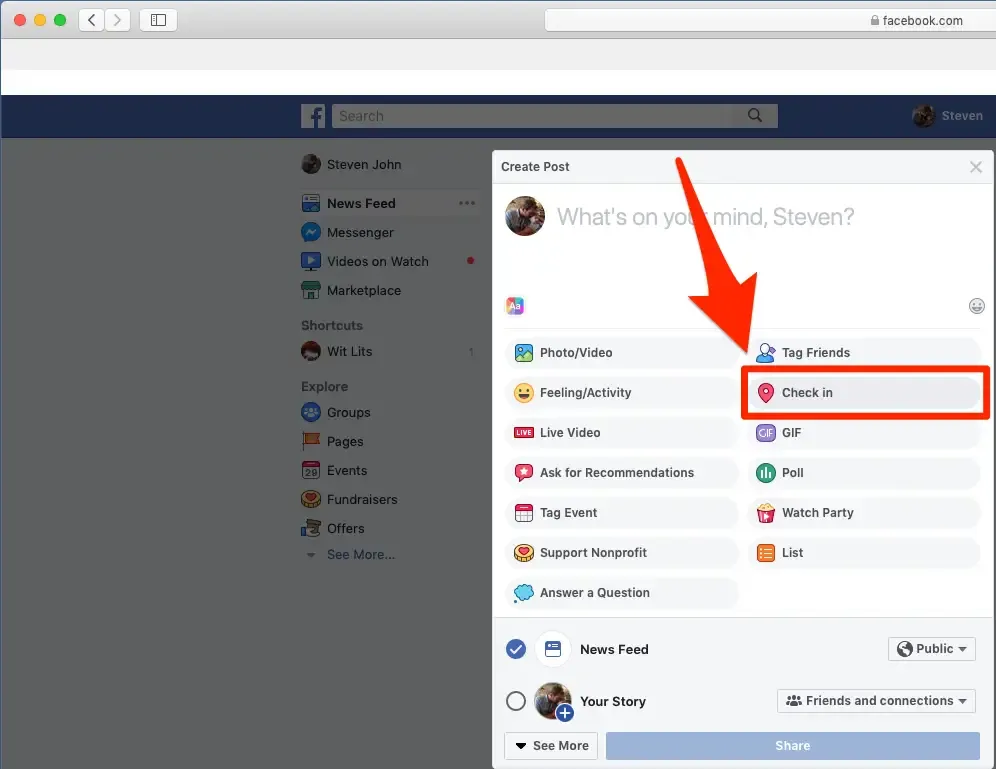996x769 pixels.
Task: Click the Share button
Action: 792,745
